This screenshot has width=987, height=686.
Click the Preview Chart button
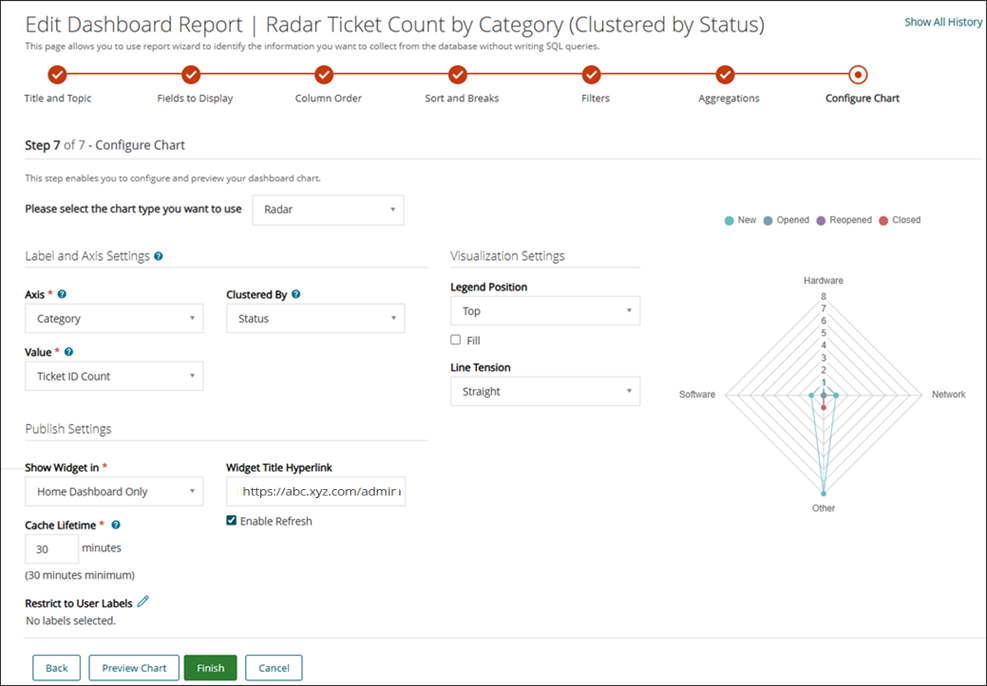pos(134,668)
